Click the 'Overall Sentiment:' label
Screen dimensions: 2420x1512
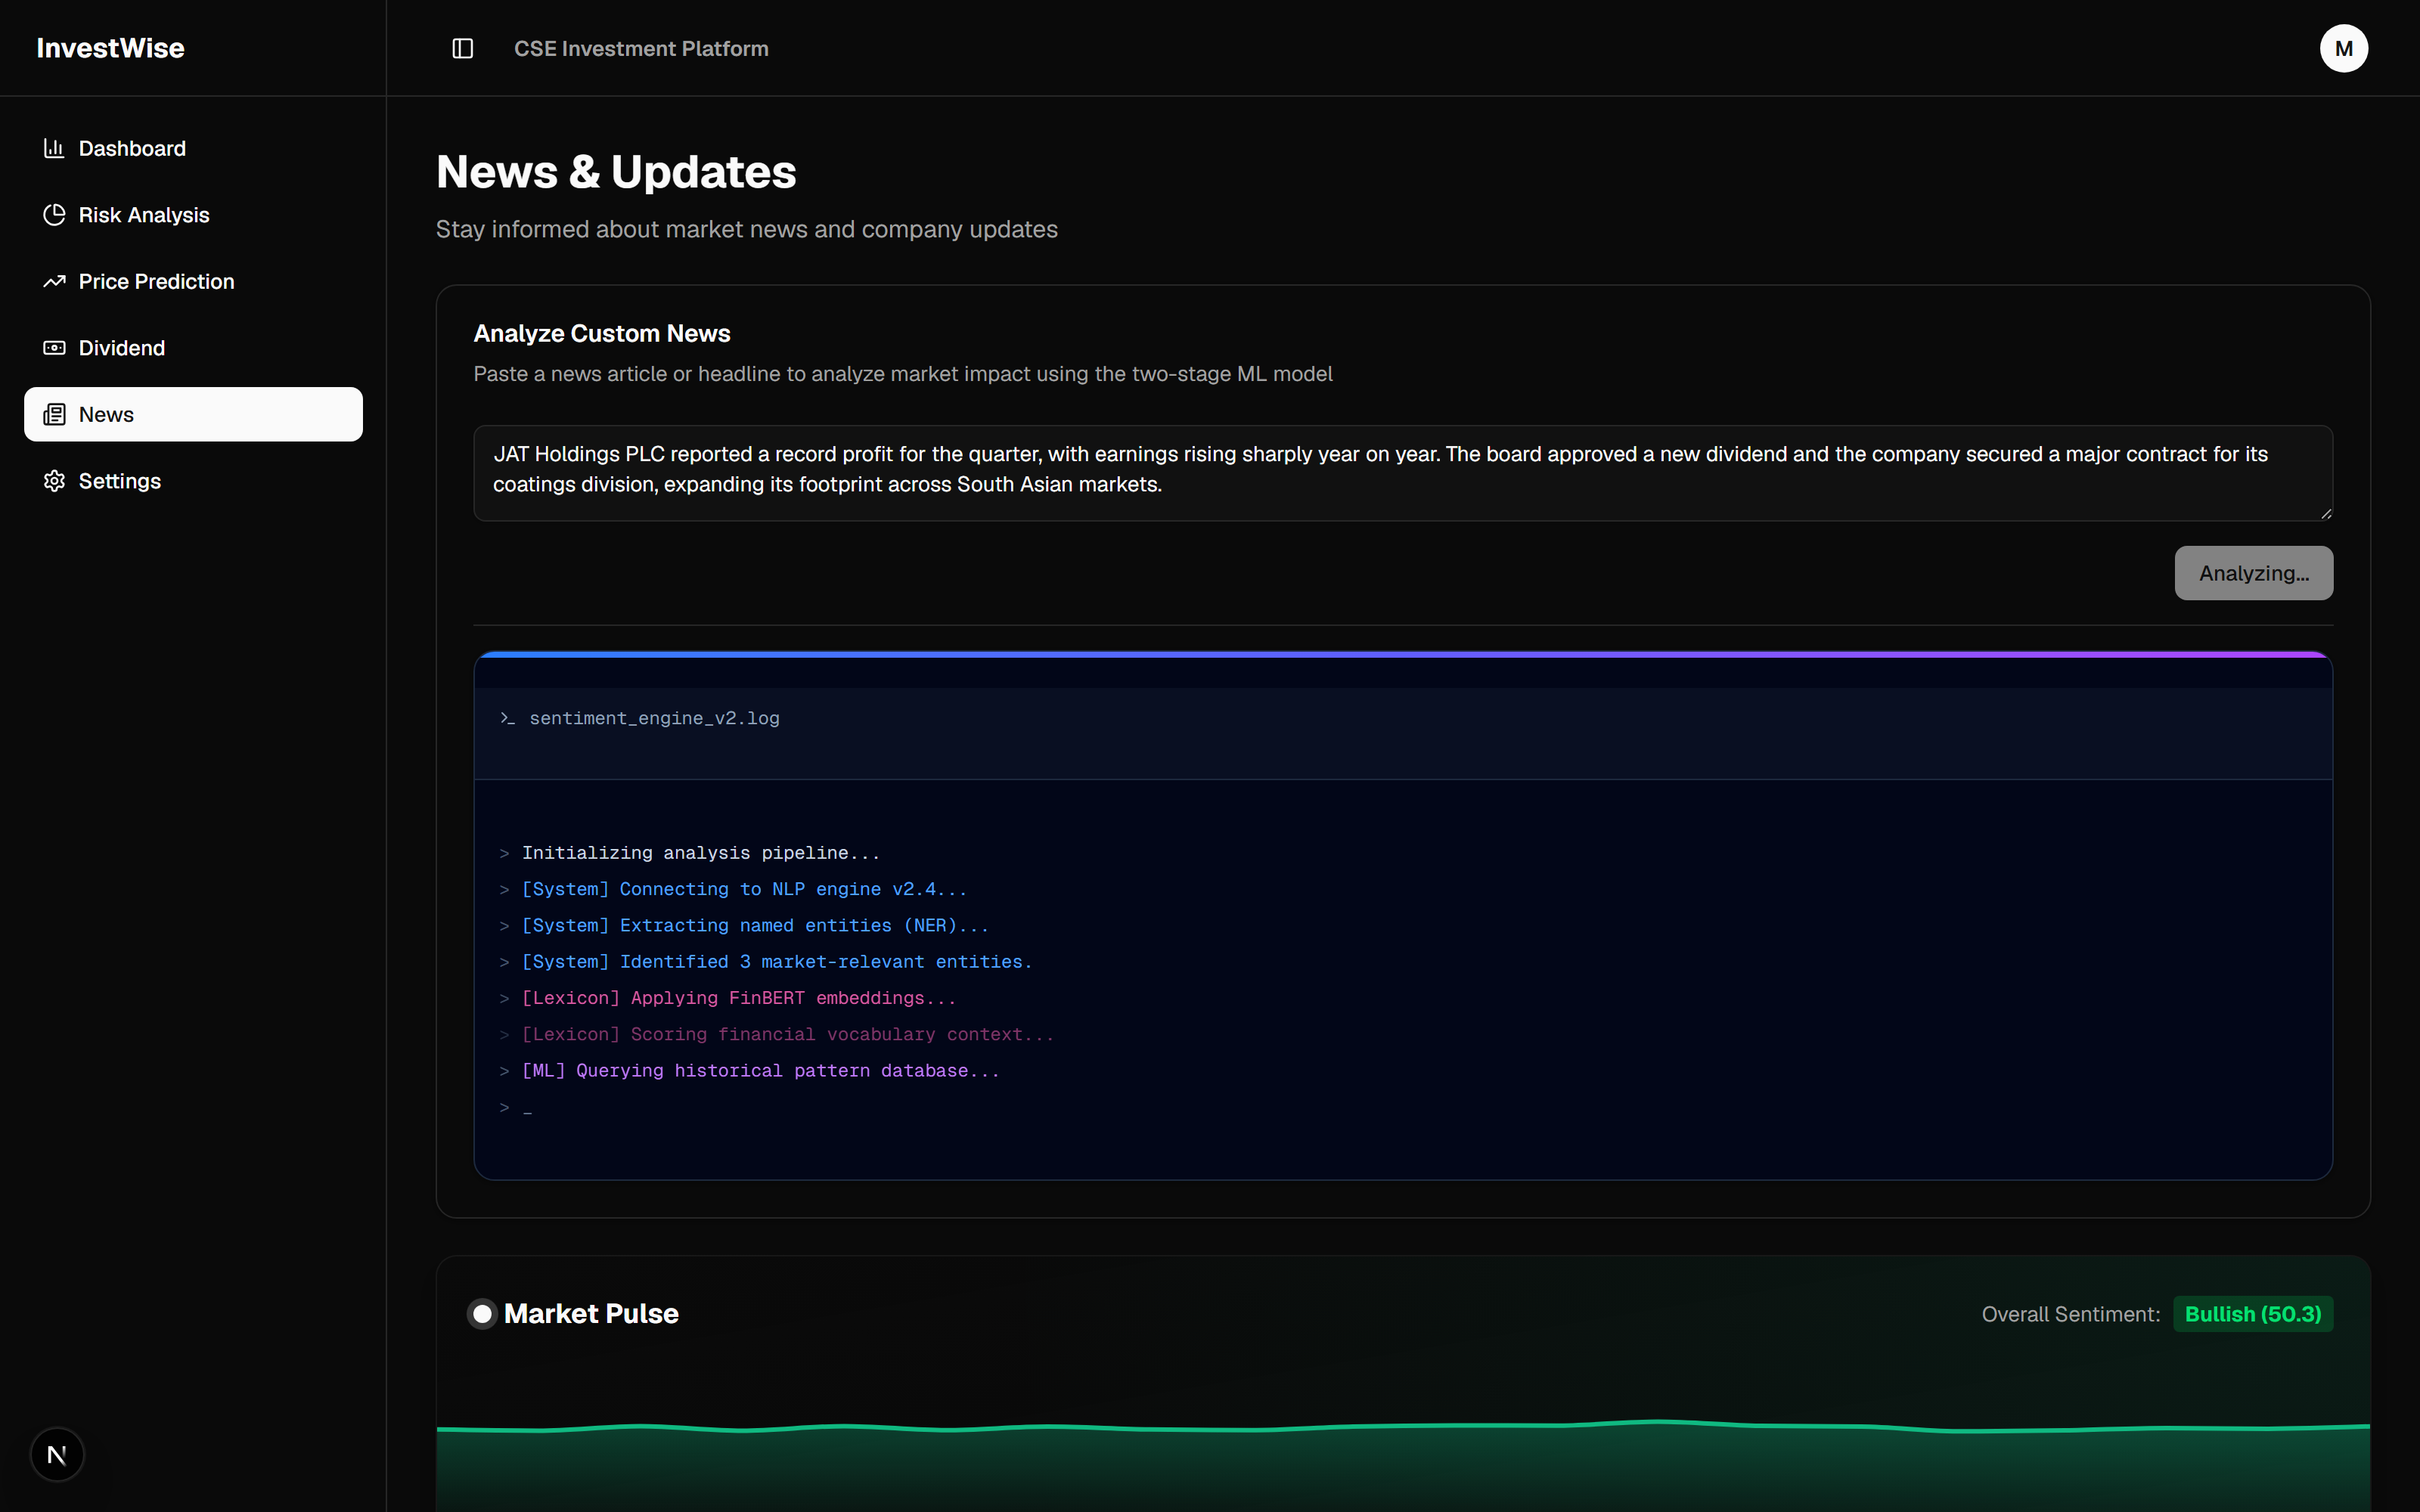[2070, 1314]
